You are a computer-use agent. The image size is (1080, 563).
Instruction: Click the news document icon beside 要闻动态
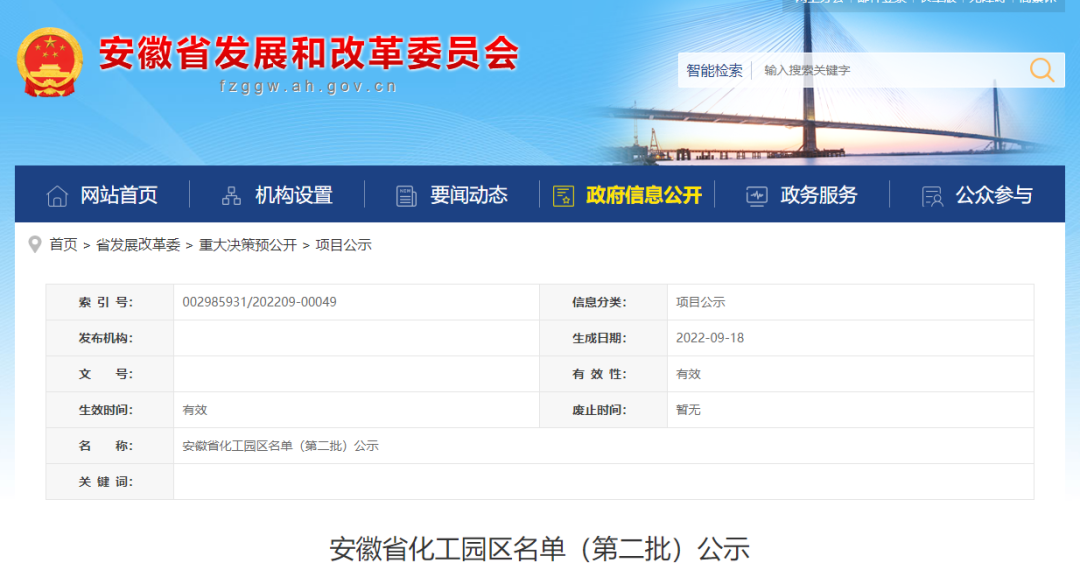(406, 196)
